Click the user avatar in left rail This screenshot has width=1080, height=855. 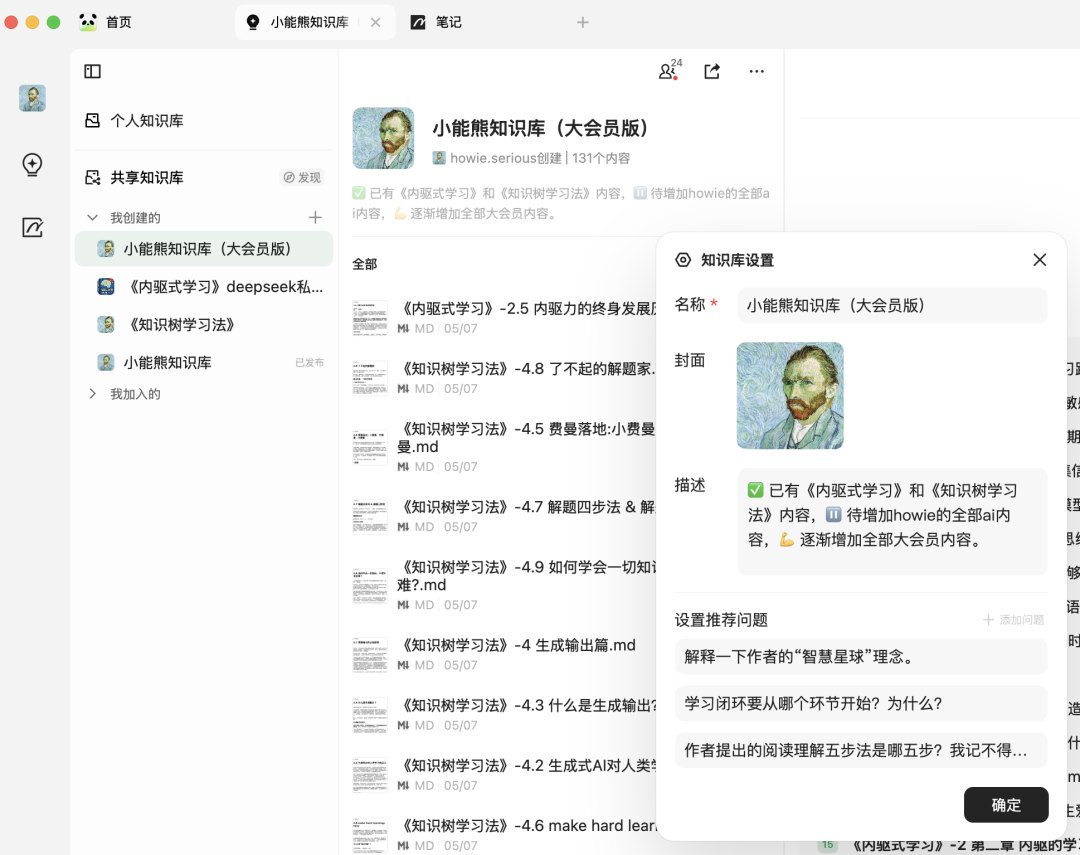[x=32, y=98]
